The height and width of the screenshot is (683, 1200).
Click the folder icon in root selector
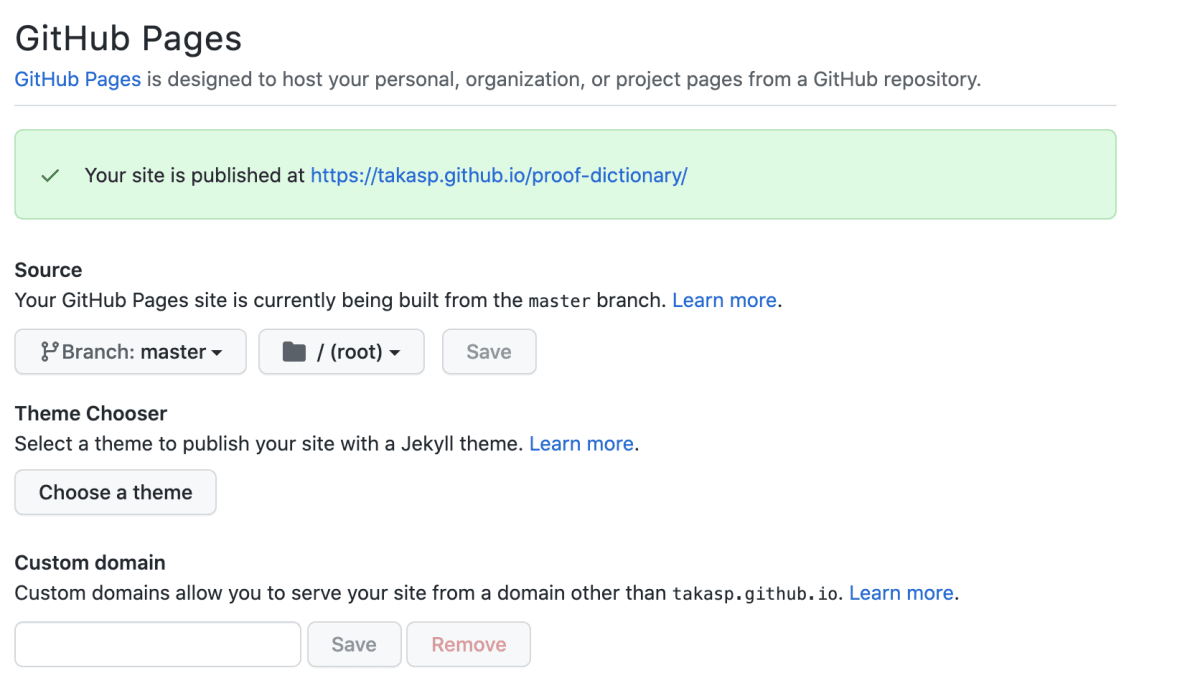coord(294,352)
